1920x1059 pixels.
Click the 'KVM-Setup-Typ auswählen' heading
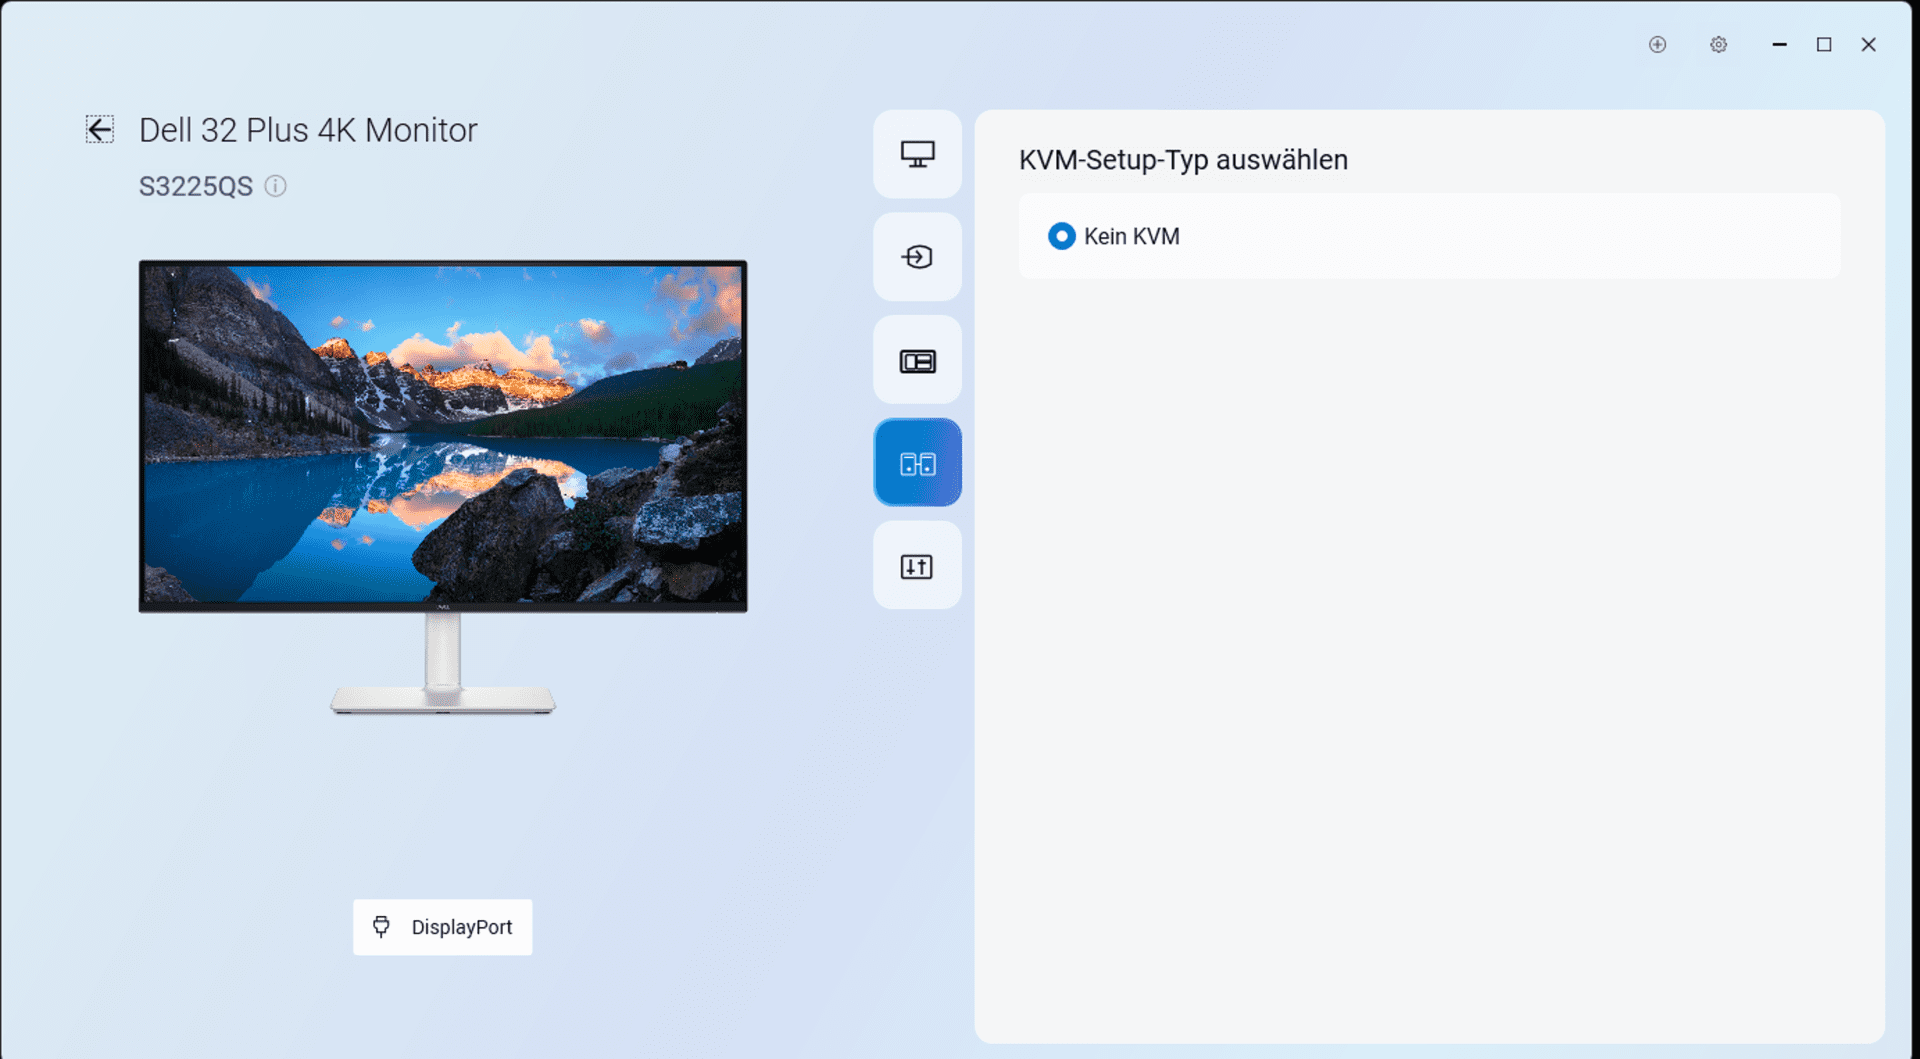tap(1183, 160)
